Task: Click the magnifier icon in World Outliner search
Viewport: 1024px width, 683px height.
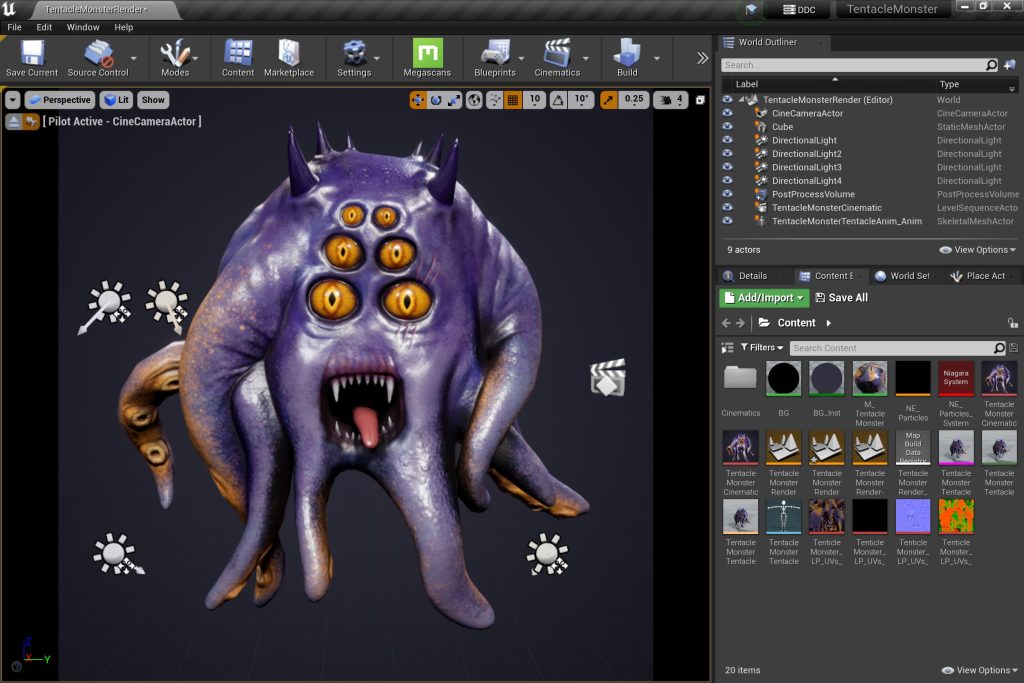Action: [991, 65]
